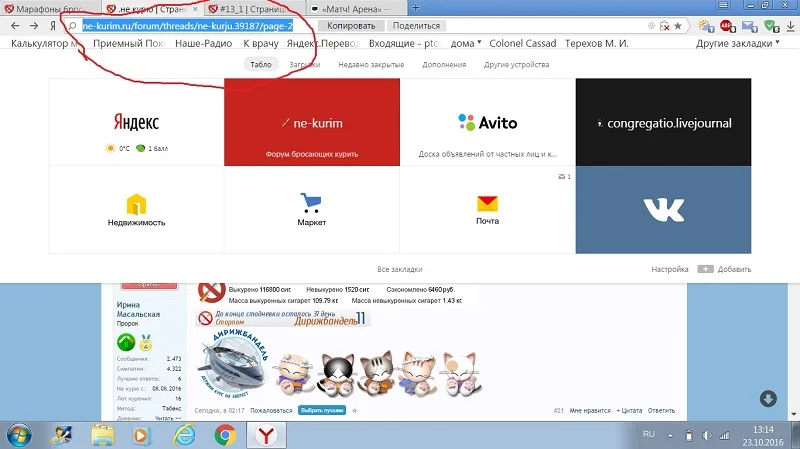Click the bookmark star in address bar
This screenshot has width=800, height=449.
(678, 26)
